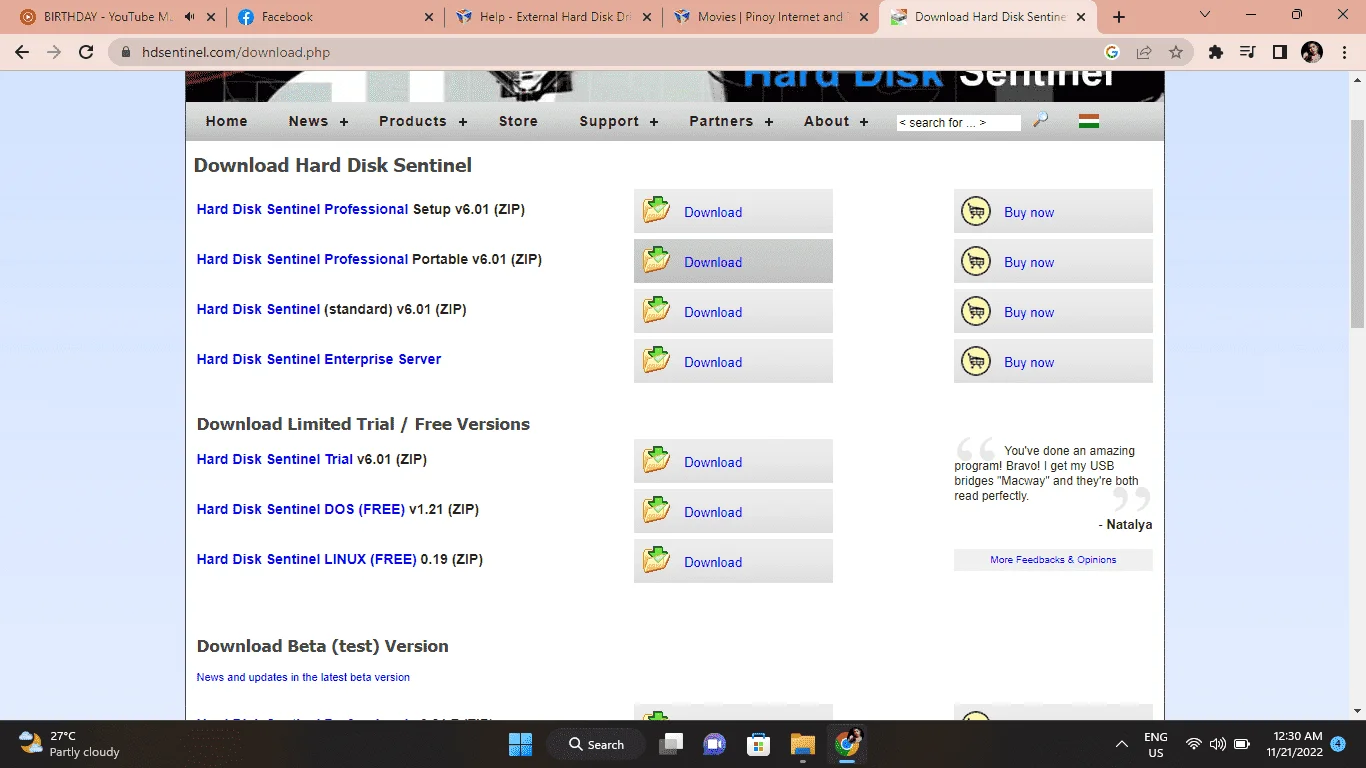The height and width of the screenshot is (768, 1366).
Task: Click the ENG US language indicator
Action: pos(1156,744)
